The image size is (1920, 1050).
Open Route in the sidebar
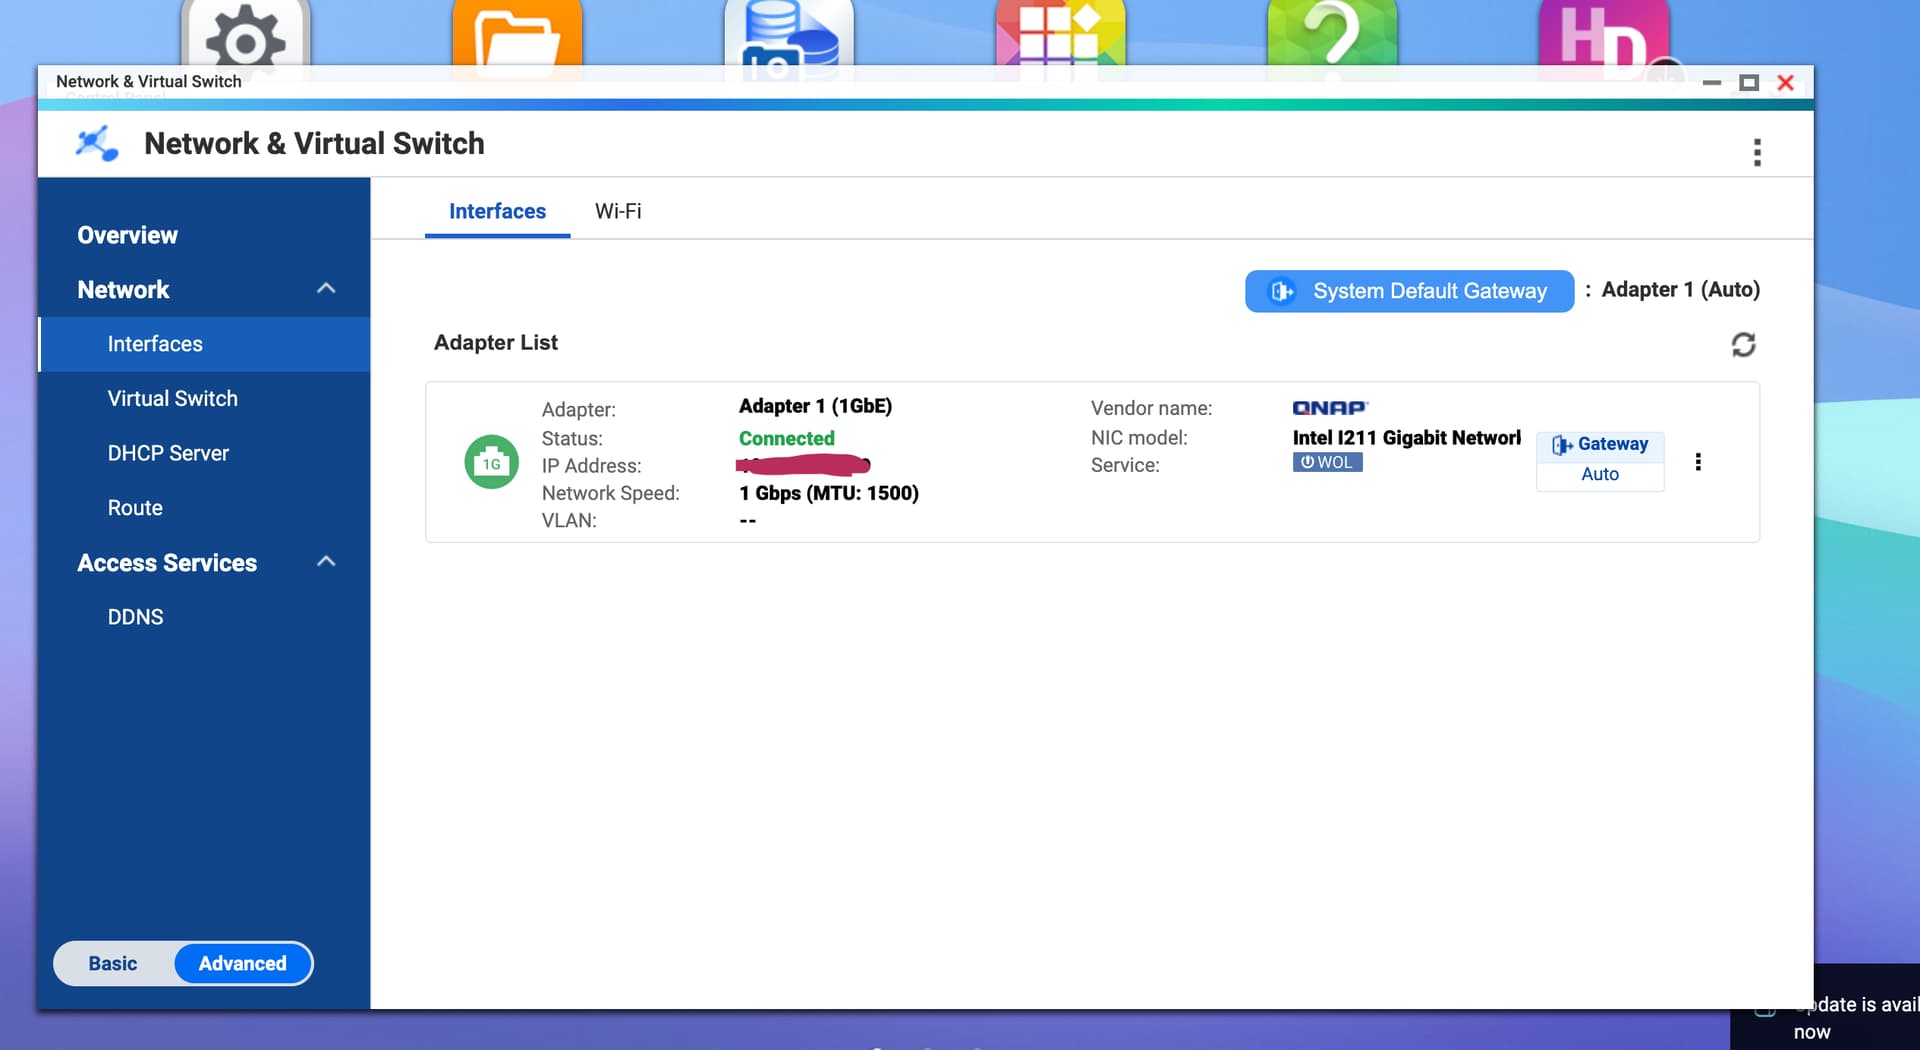[x=204, y=507]
